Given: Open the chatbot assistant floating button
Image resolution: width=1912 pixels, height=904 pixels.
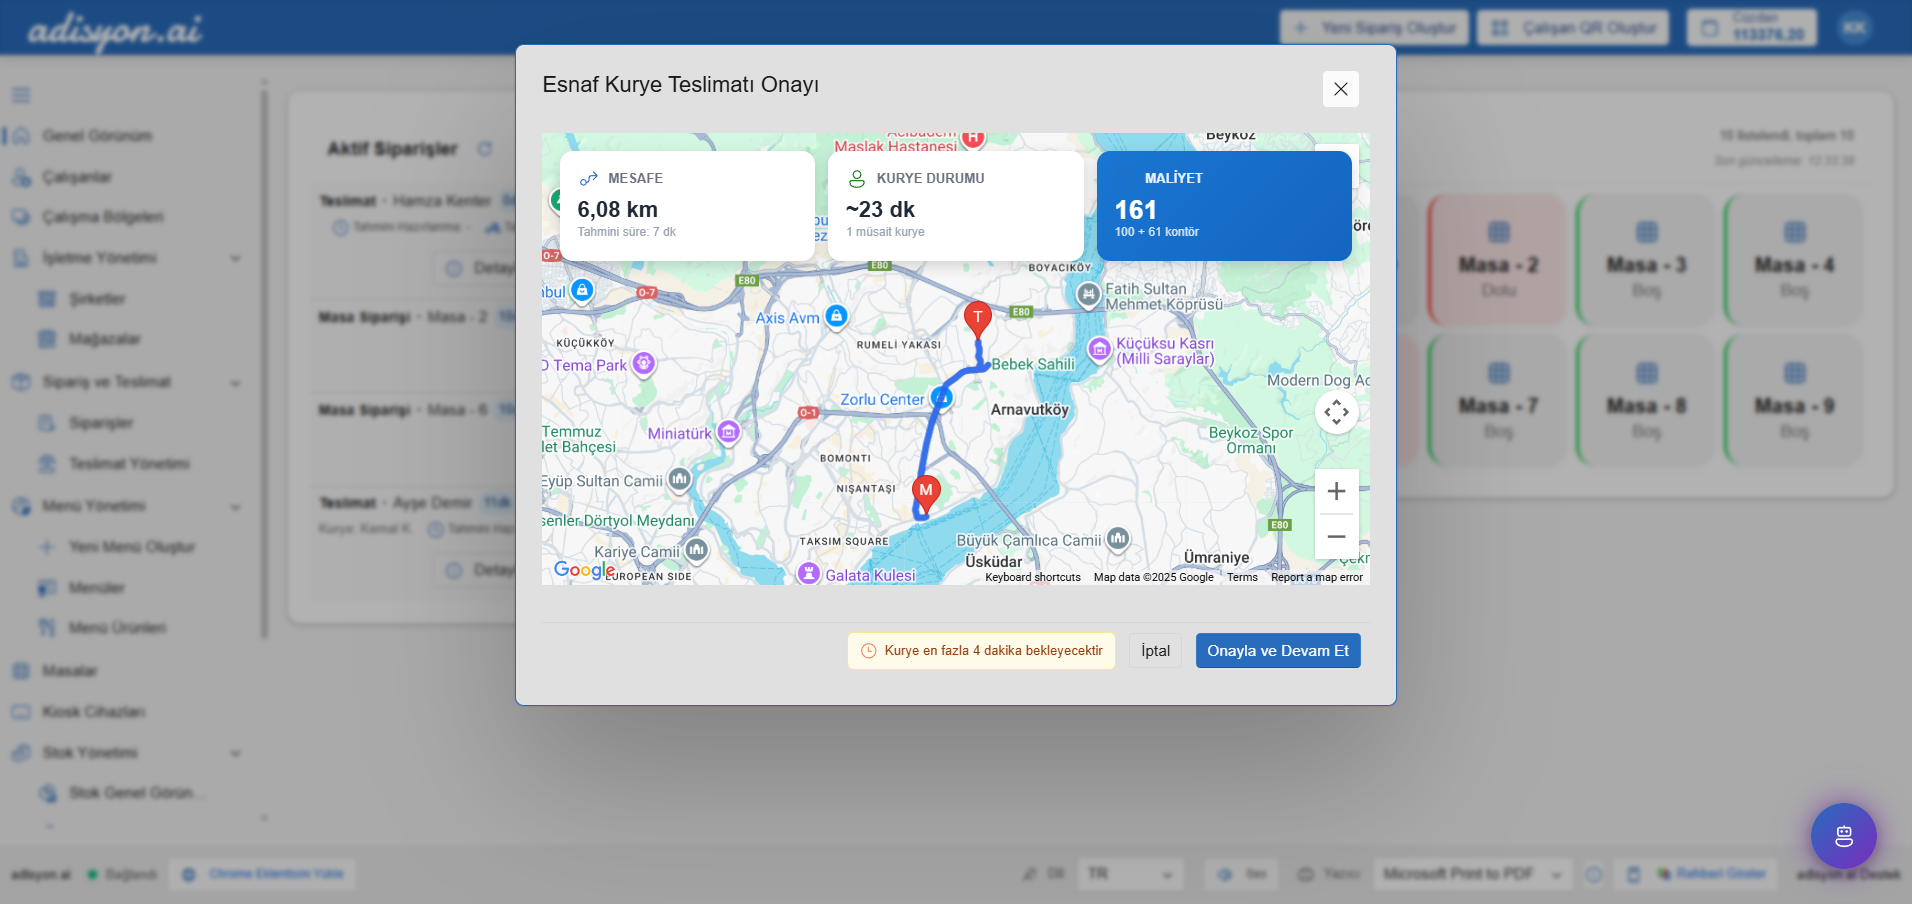Looking at the screenshot, I should pyautogui.click(x=1843, y=836).
